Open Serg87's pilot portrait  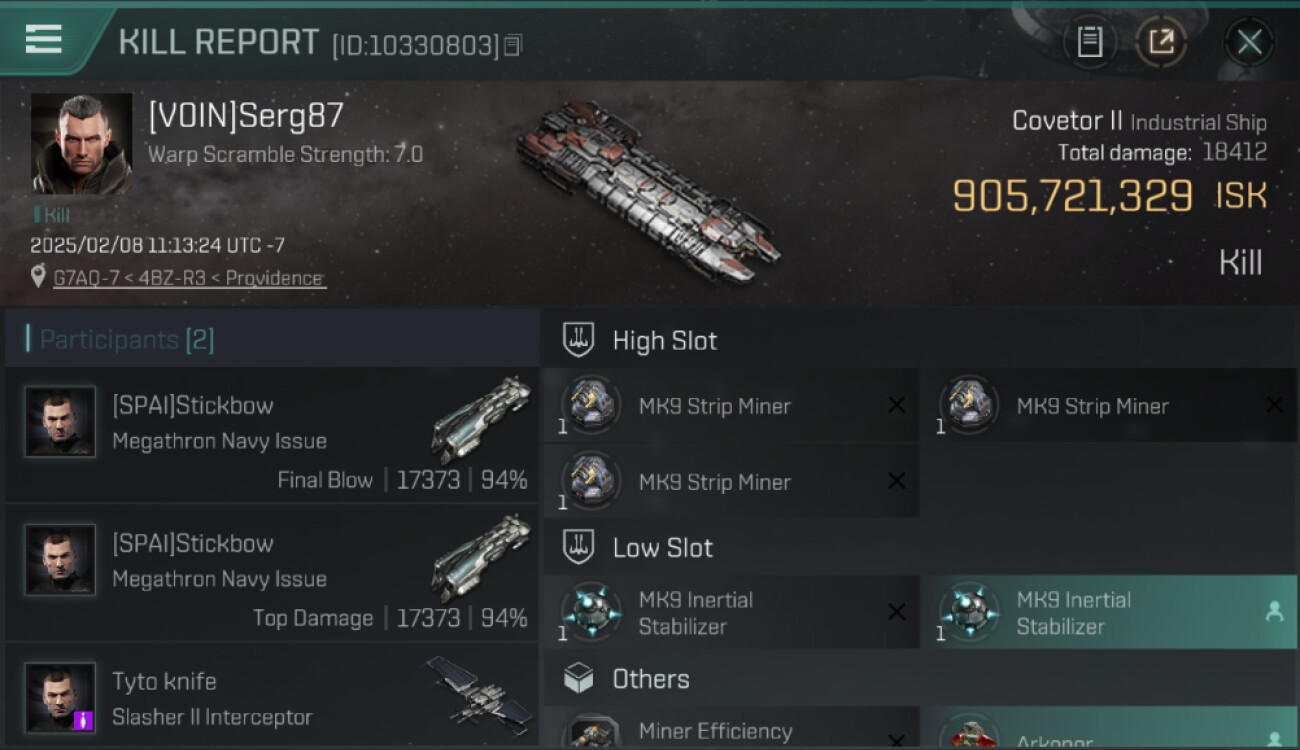tap(81, 144)
